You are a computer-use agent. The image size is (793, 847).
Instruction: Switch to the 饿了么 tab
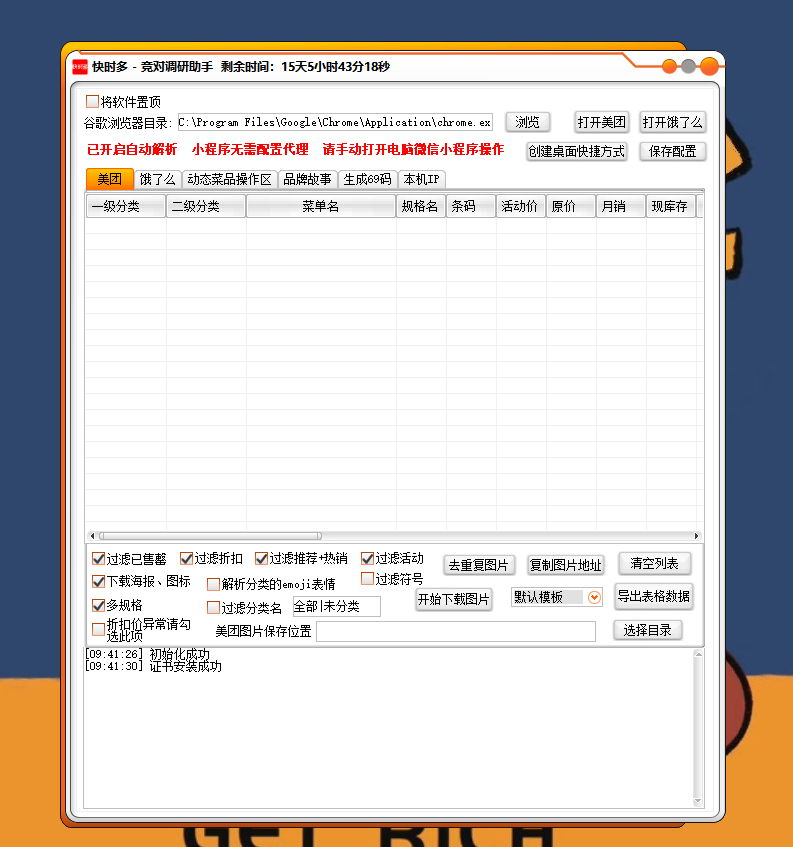coord(157,179)
